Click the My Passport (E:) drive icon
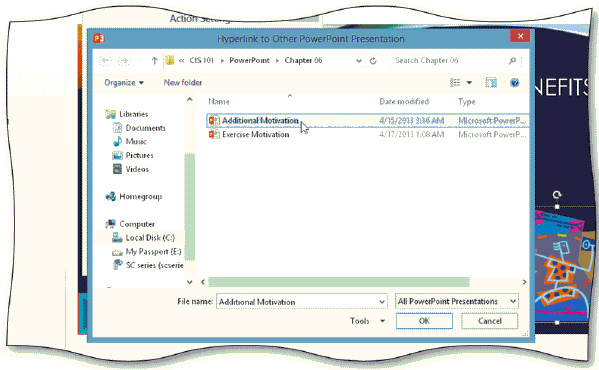This screenshot has width=599, height=370. [x=117, y=252]
